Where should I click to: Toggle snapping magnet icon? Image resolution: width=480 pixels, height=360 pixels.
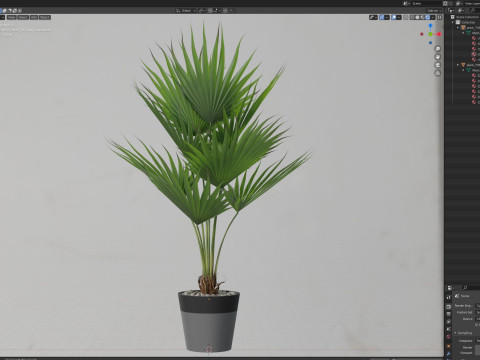210,11
